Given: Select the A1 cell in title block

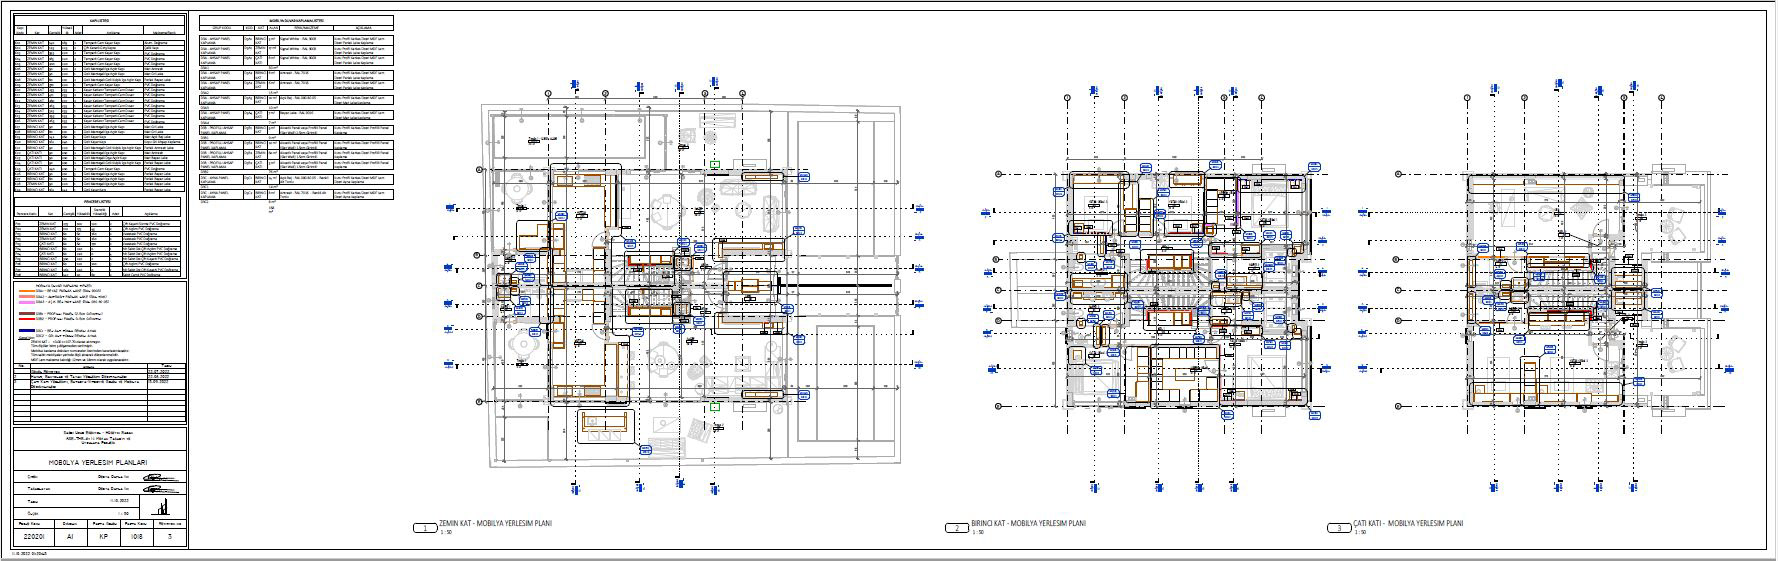Looking at the screenshot, I should [70, 536].
